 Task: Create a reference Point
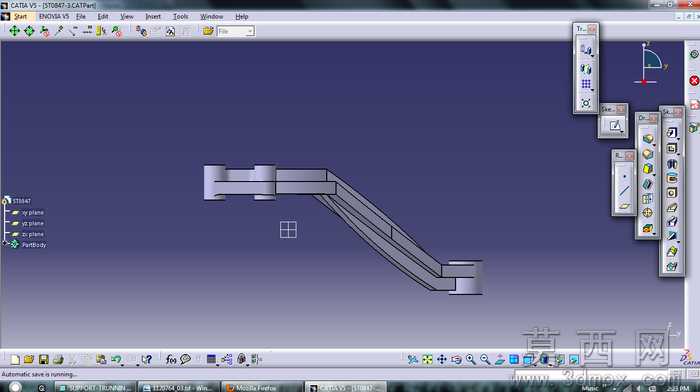(624, 176)
